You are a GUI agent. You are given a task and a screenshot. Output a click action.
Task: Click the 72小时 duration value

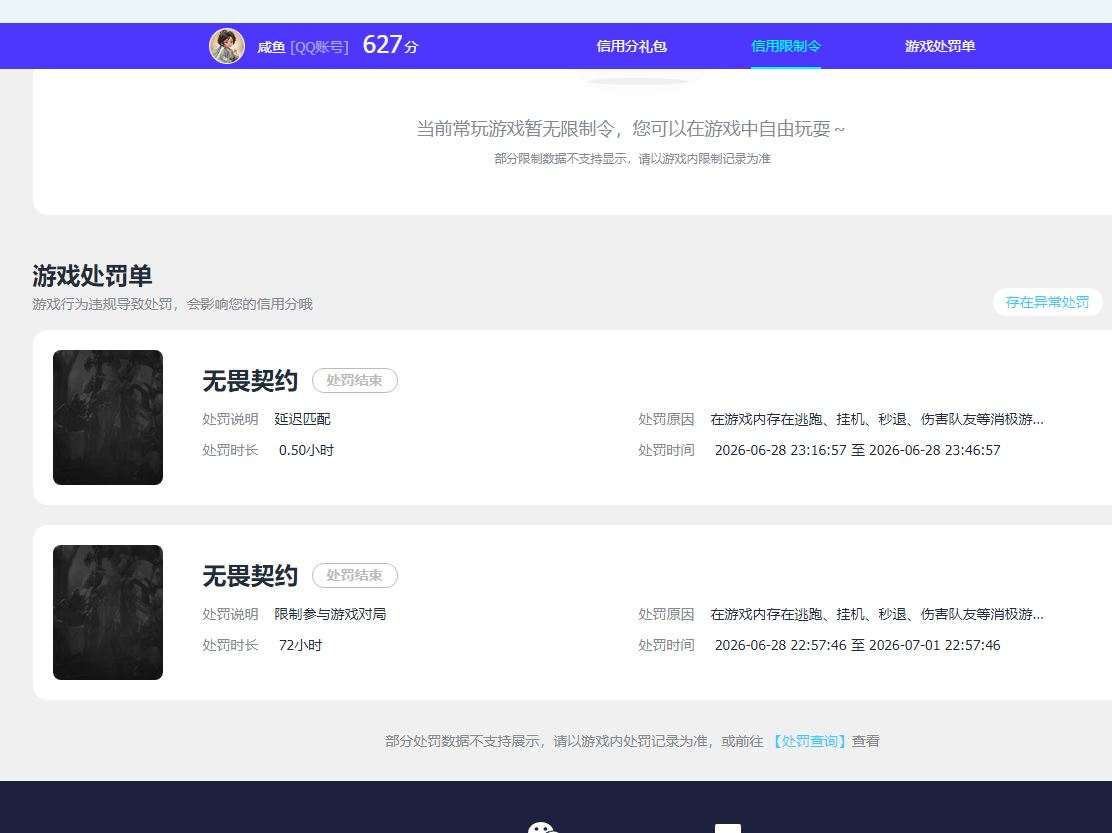(301, 645)
